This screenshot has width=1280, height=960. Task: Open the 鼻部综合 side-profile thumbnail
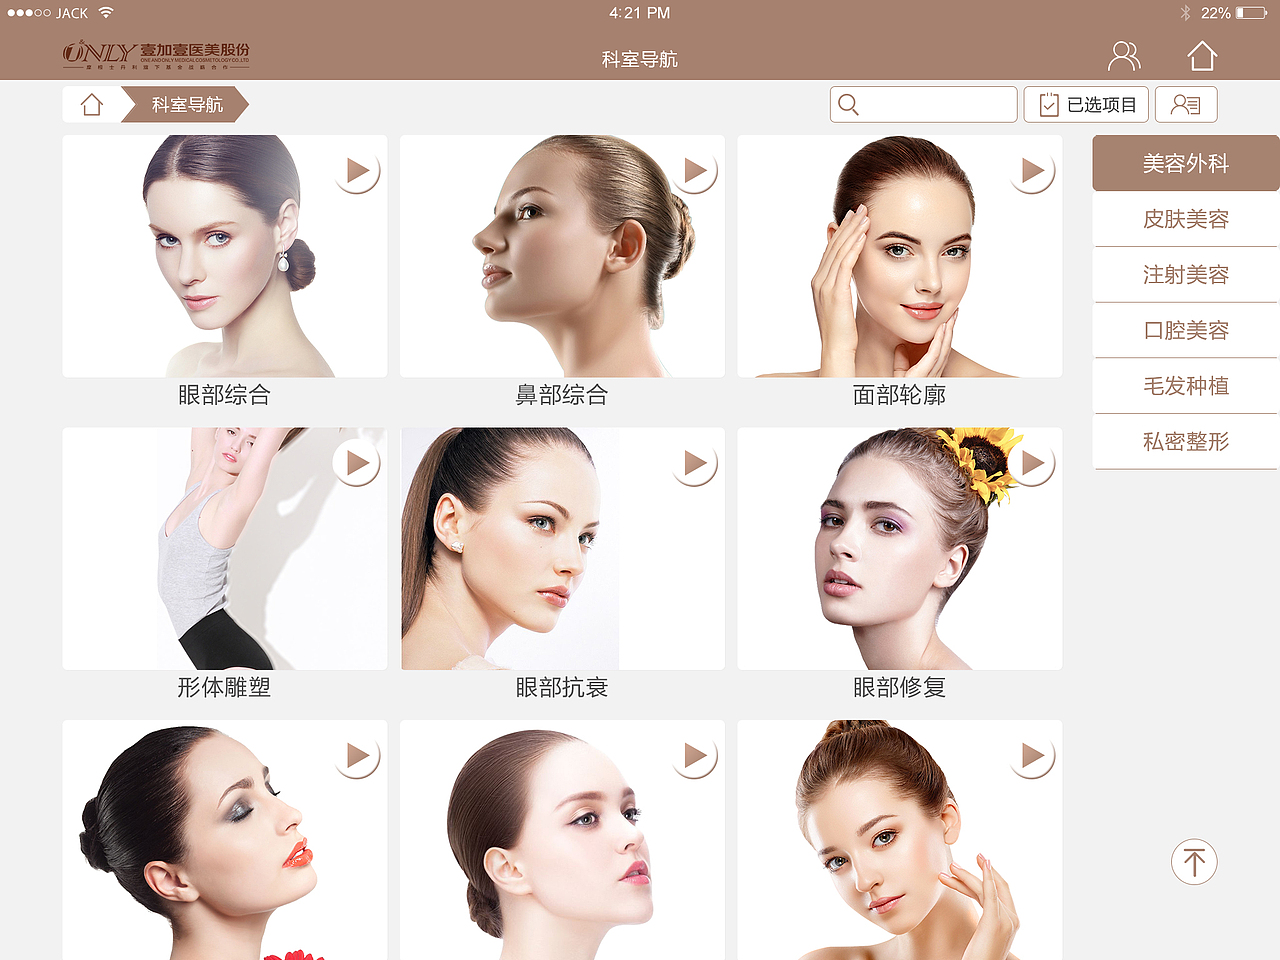[x=562, y=256]
